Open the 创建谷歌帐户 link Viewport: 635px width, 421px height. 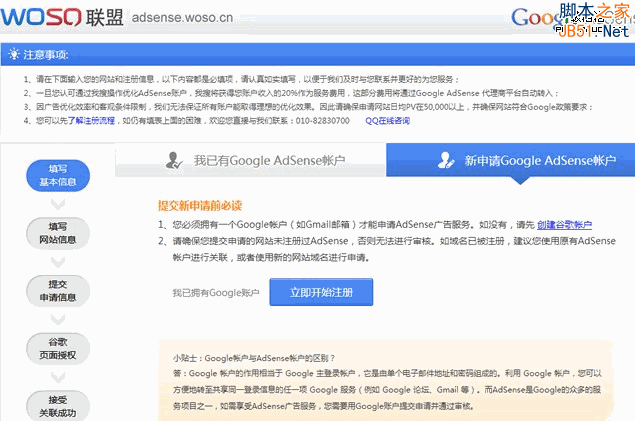point(565,225)
